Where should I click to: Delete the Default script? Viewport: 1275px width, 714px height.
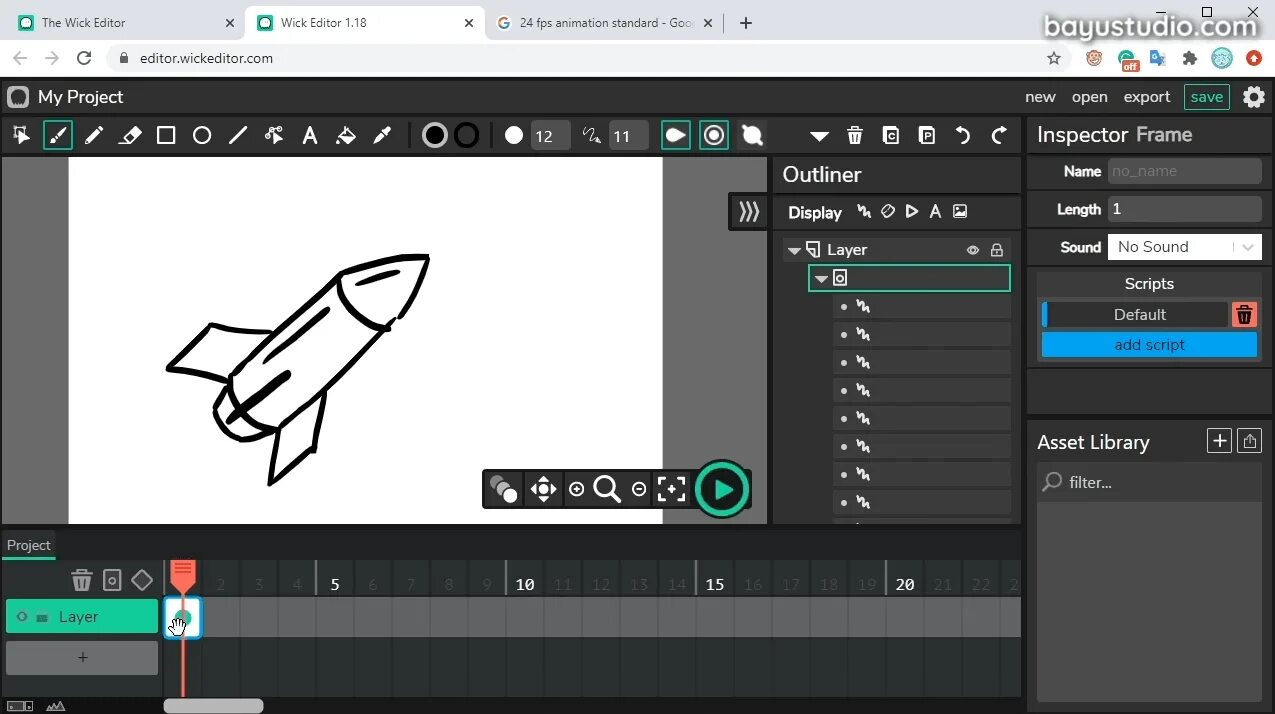click(1244, 314)
